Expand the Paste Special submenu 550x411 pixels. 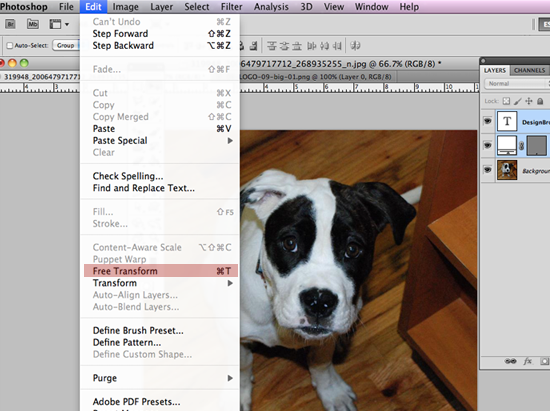[161, 141]
